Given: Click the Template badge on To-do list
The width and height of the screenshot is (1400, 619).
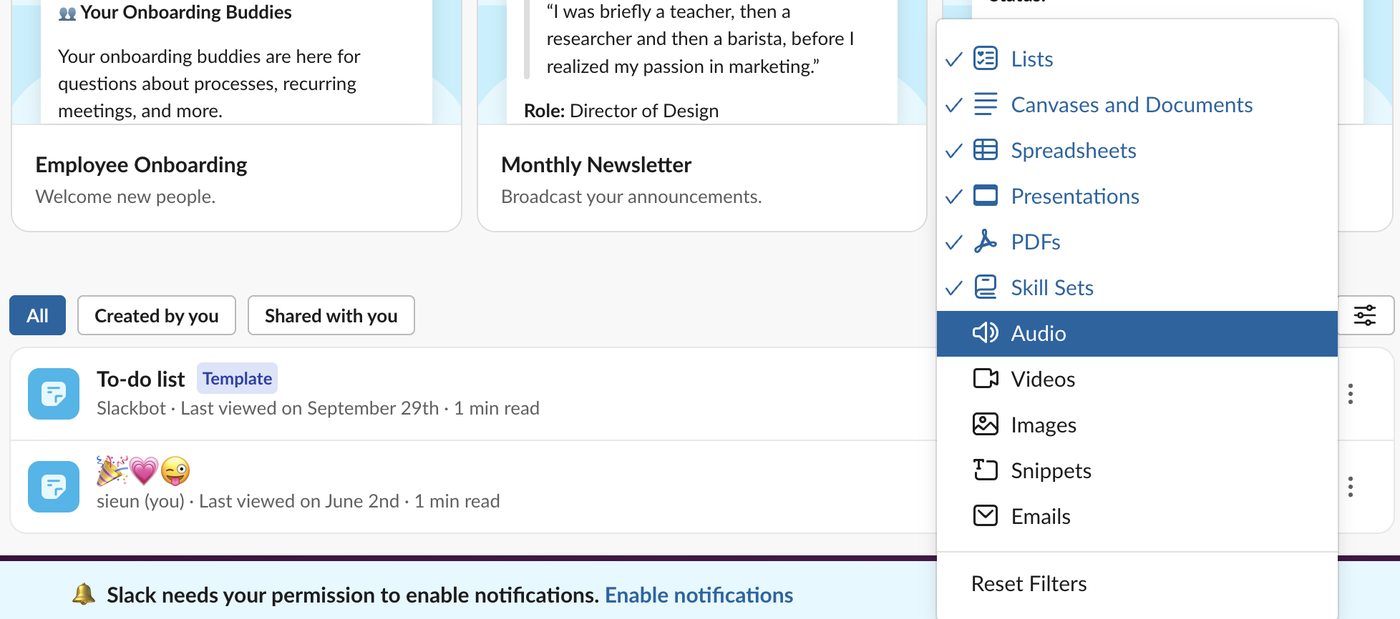Looking at the screenshot, I should pyautogui.click(x=237, y=378).
